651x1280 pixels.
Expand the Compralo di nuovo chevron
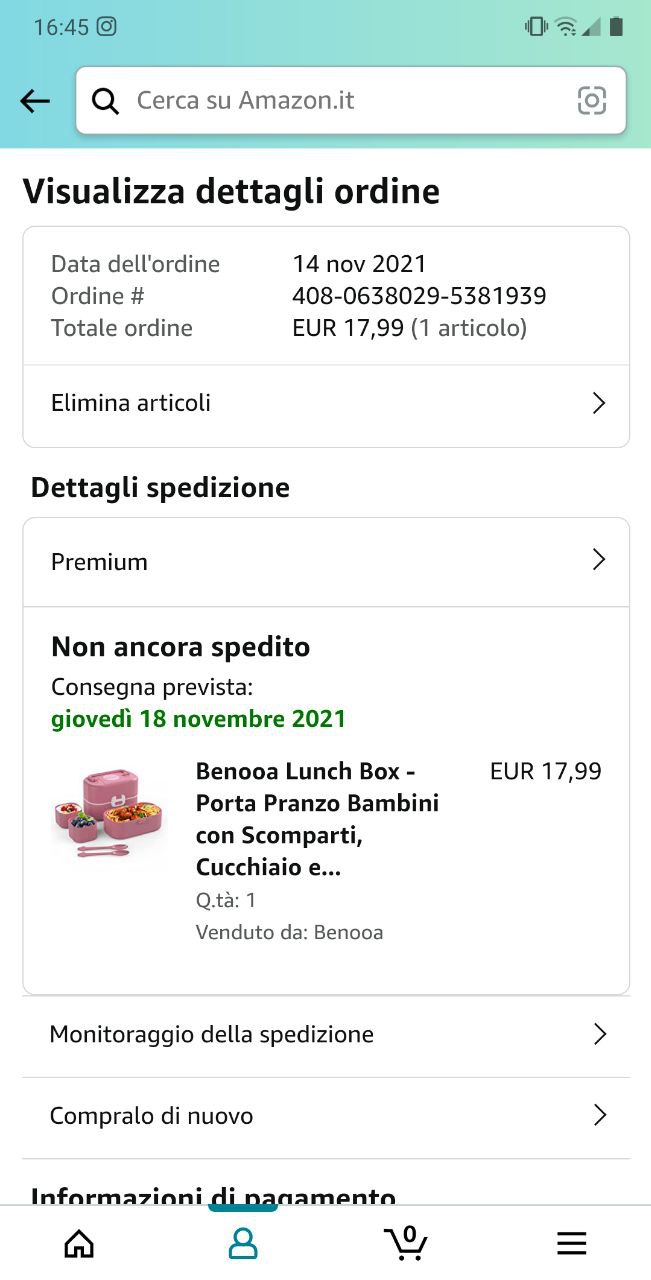[599, 1115]
